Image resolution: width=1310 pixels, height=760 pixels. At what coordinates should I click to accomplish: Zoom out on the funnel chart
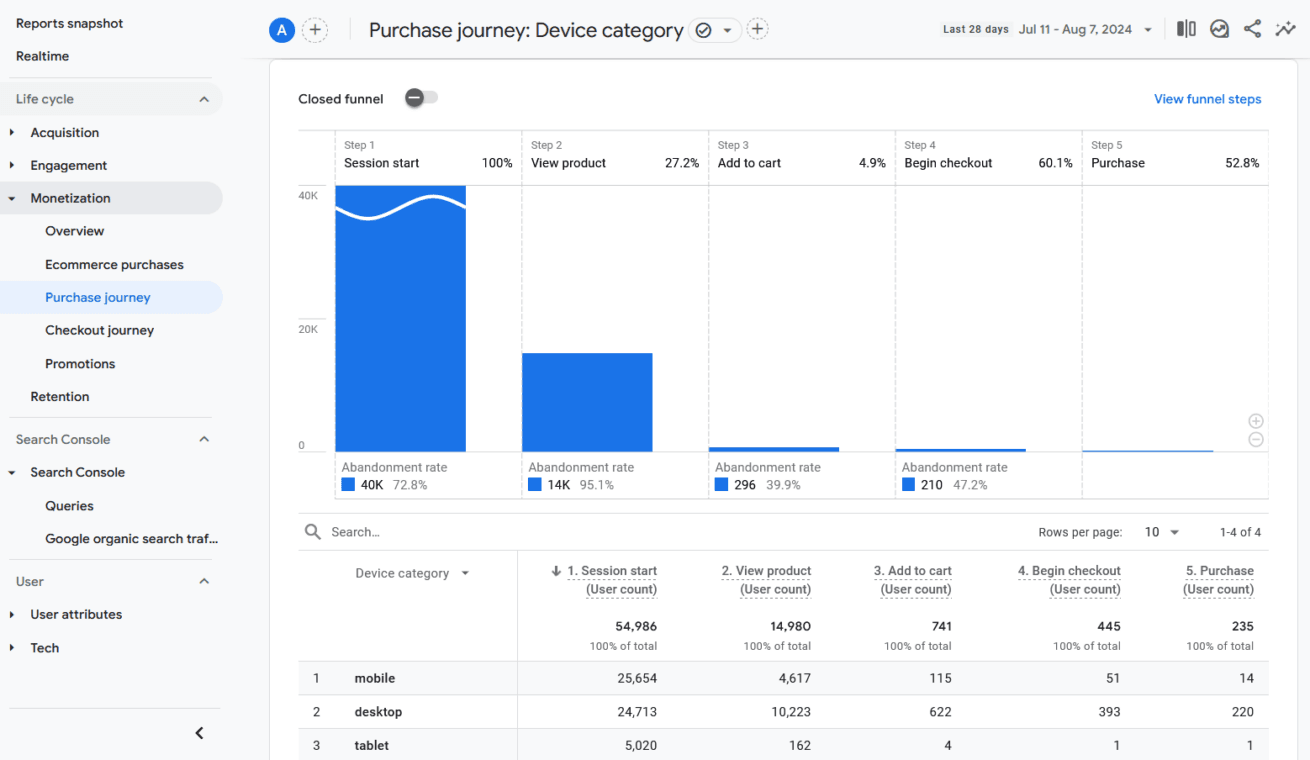[1256, 439]
